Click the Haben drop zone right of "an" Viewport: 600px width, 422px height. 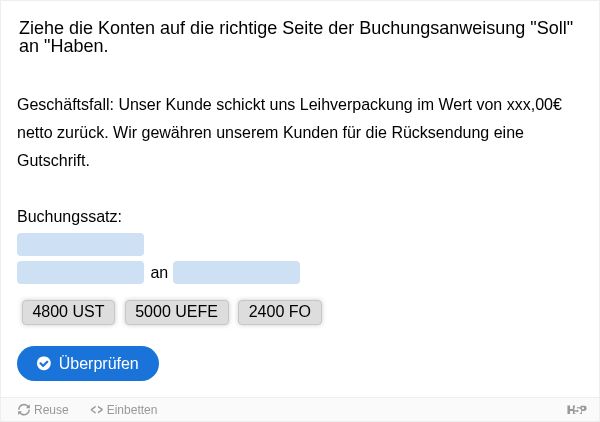[236, 272]
